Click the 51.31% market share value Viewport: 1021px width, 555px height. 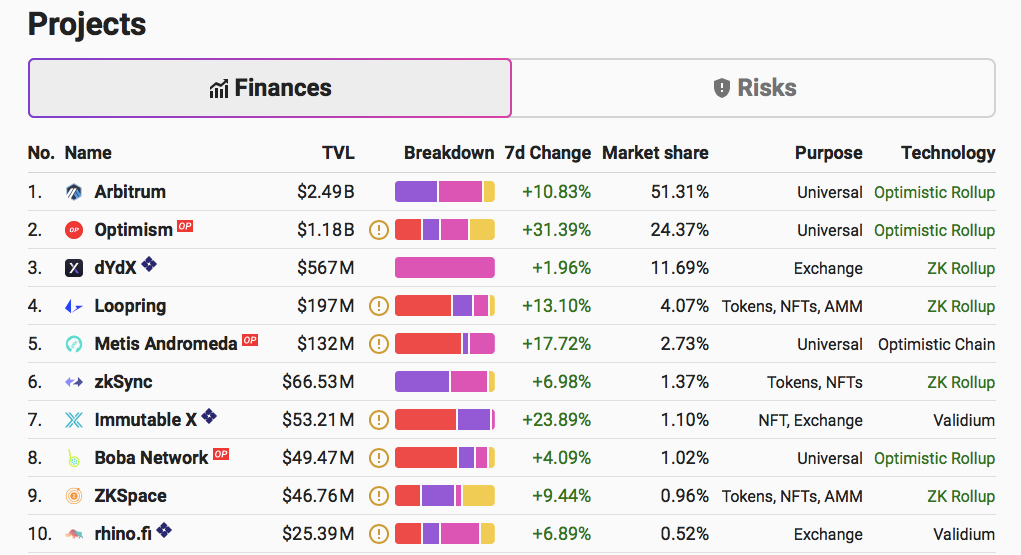[x=680, y=192]
